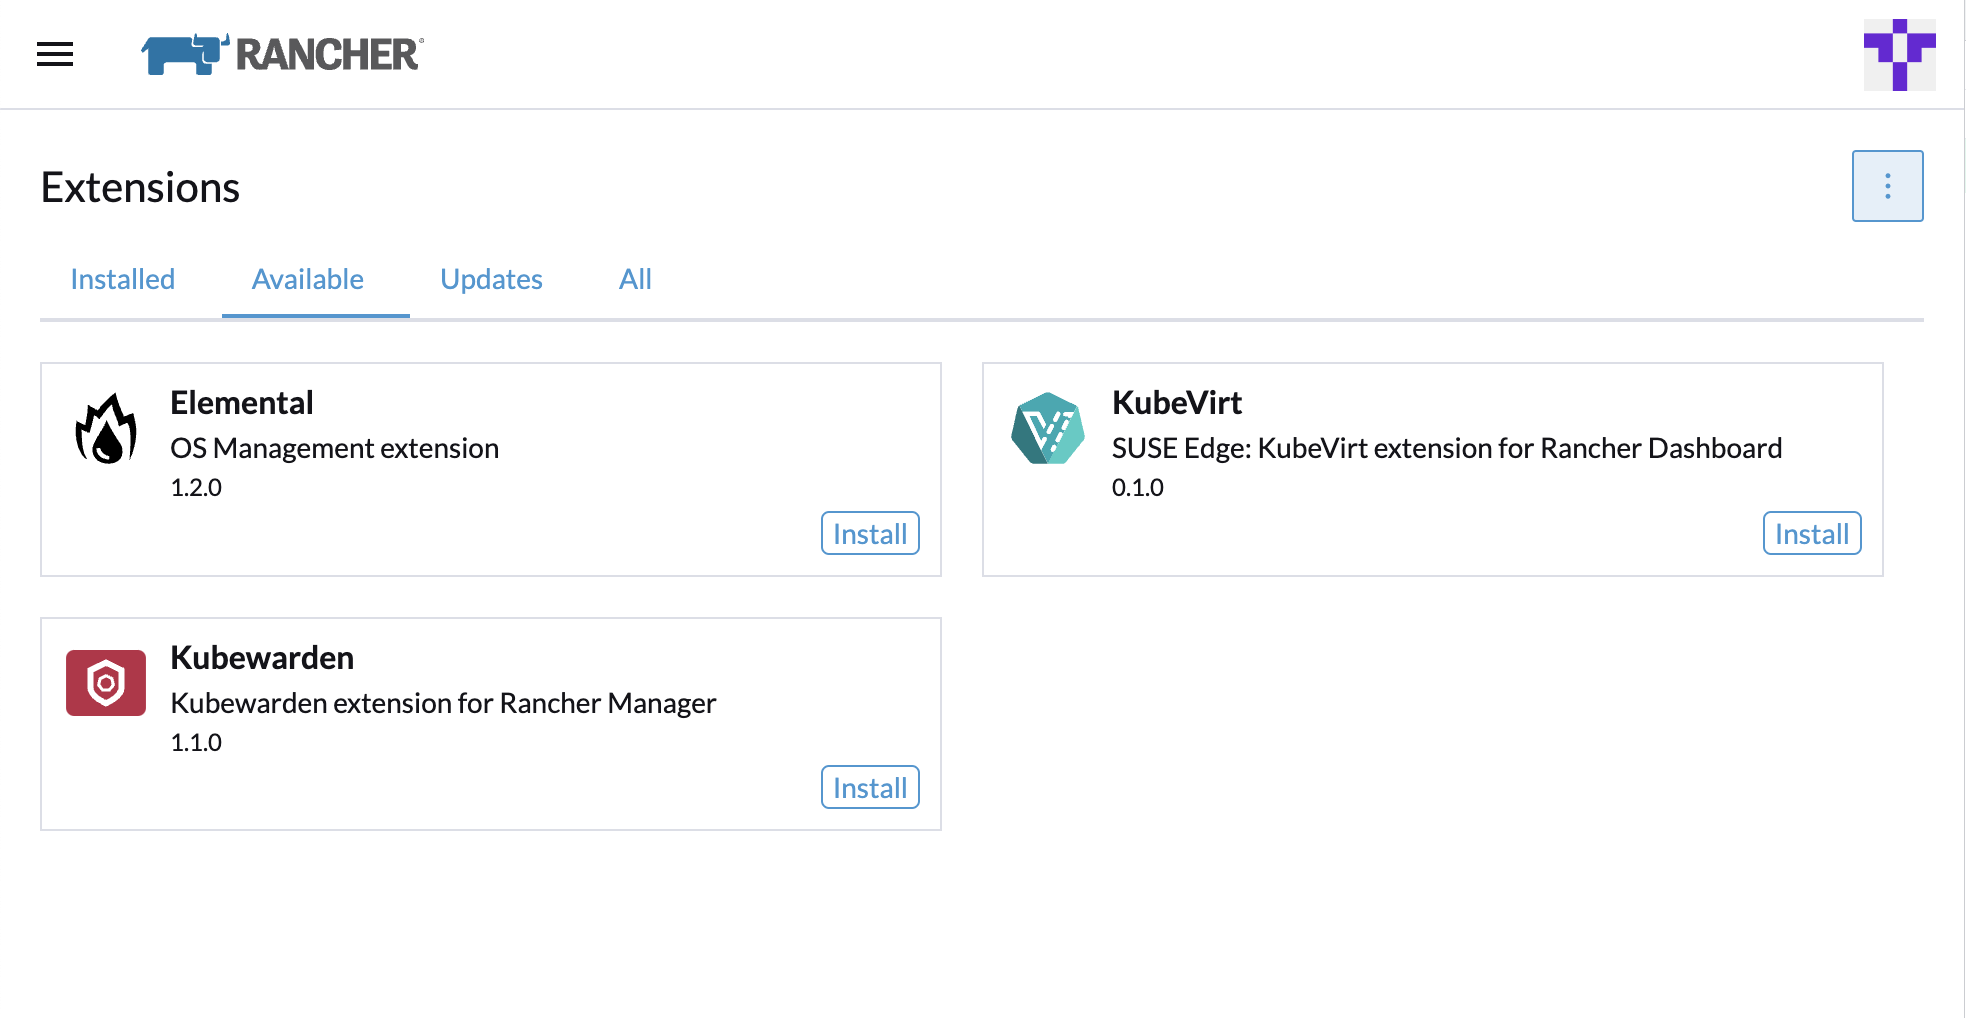Click 'Kubewarden extension for Rancher Manager' text
Image resolution: width=1966 pixels, height=1018 pixels.
tap(443, 703)
